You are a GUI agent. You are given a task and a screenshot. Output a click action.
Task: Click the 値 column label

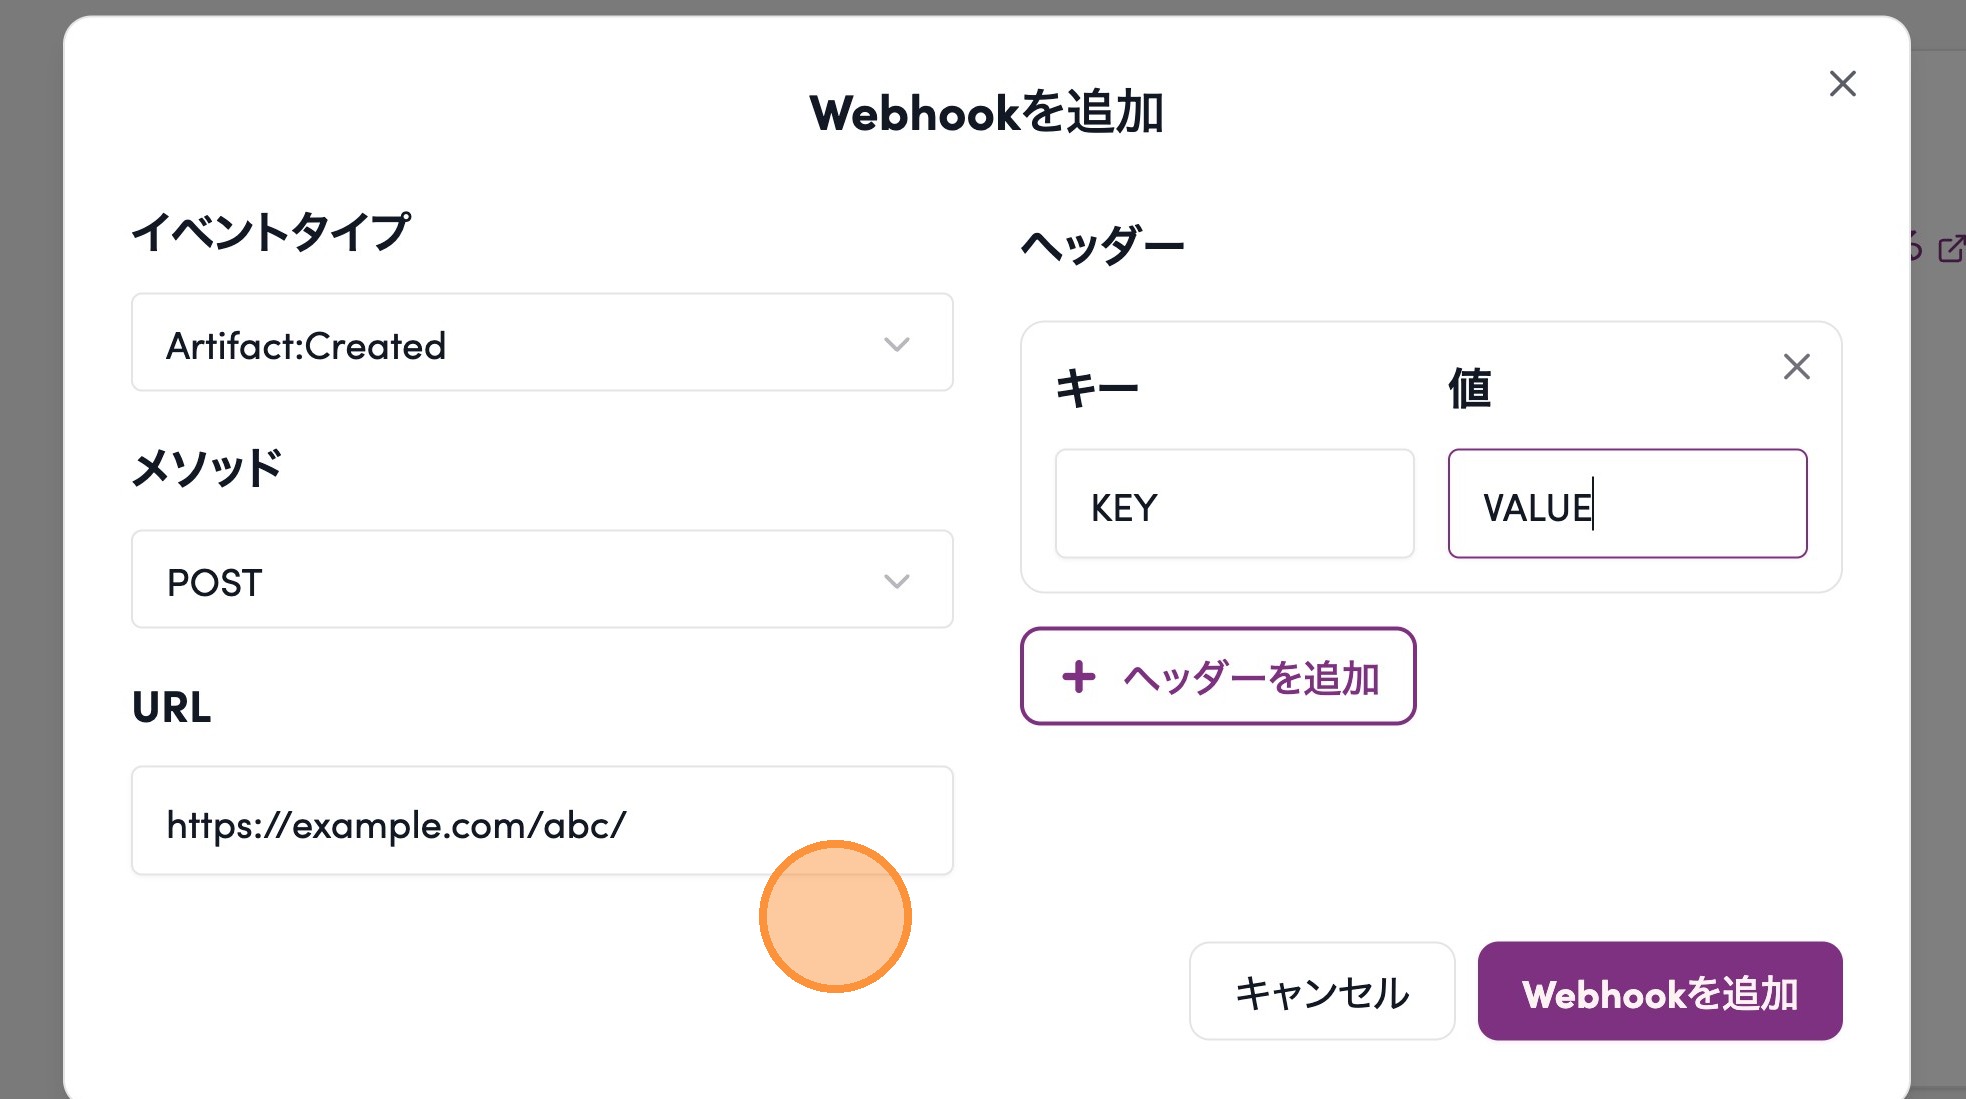(1469, 388)
